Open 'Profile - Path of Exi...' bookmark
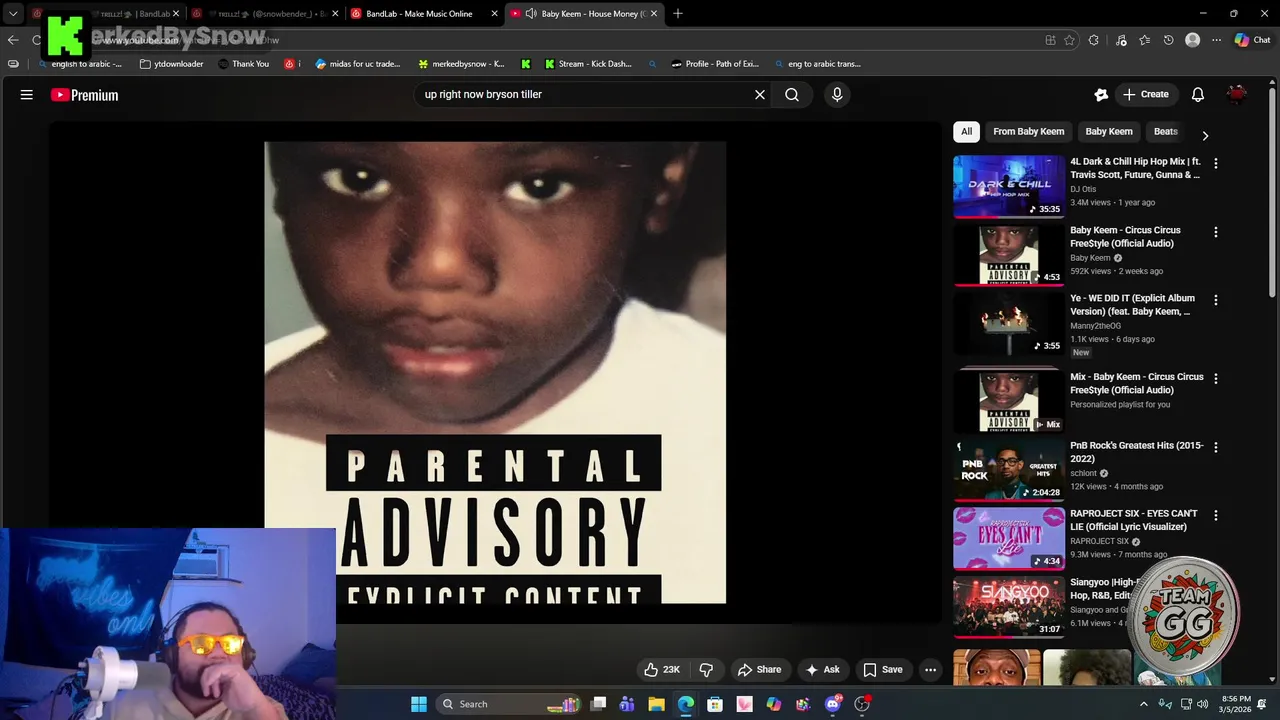1280x720 pixels. point(715,64)
